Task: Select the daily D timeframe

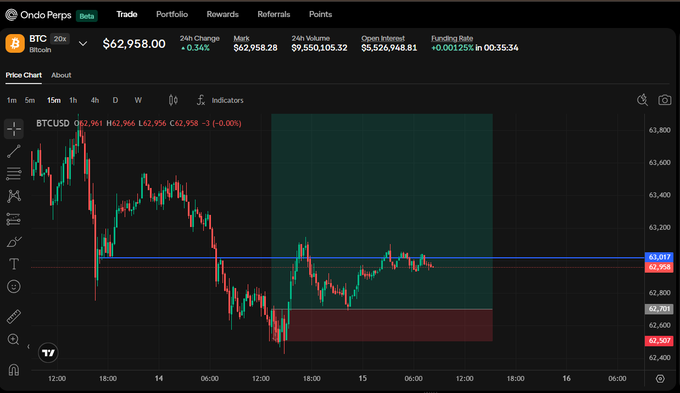Action: pos(115,100)
